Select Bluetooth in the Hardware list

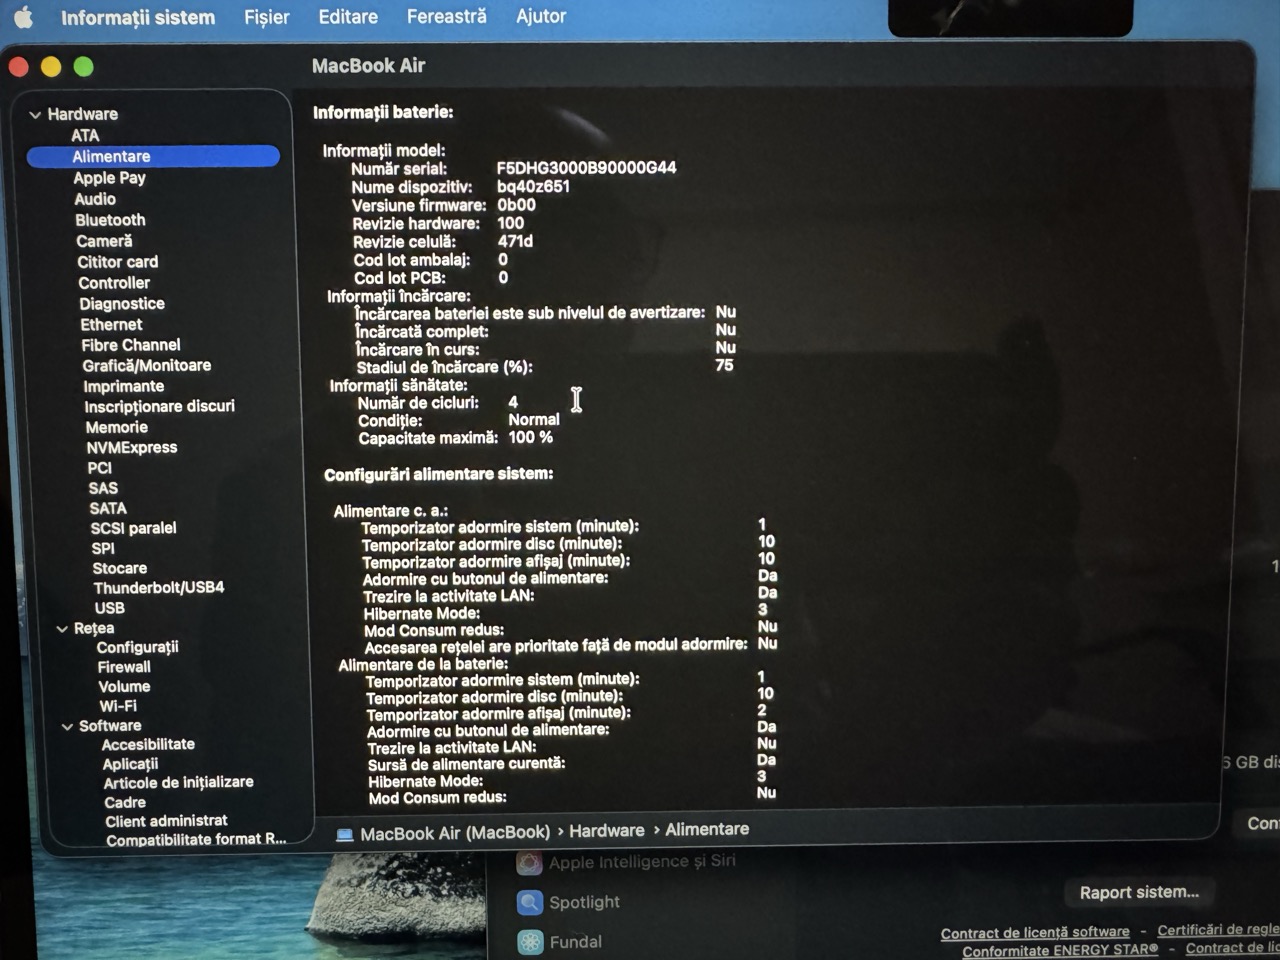[x=110, y=220]
